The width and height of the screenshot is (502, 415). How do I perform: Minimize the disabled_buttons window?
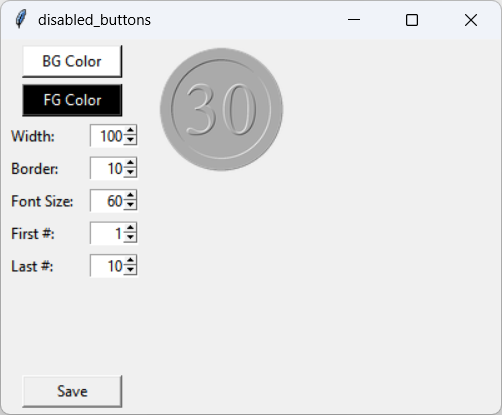click(x=354, y=20)
